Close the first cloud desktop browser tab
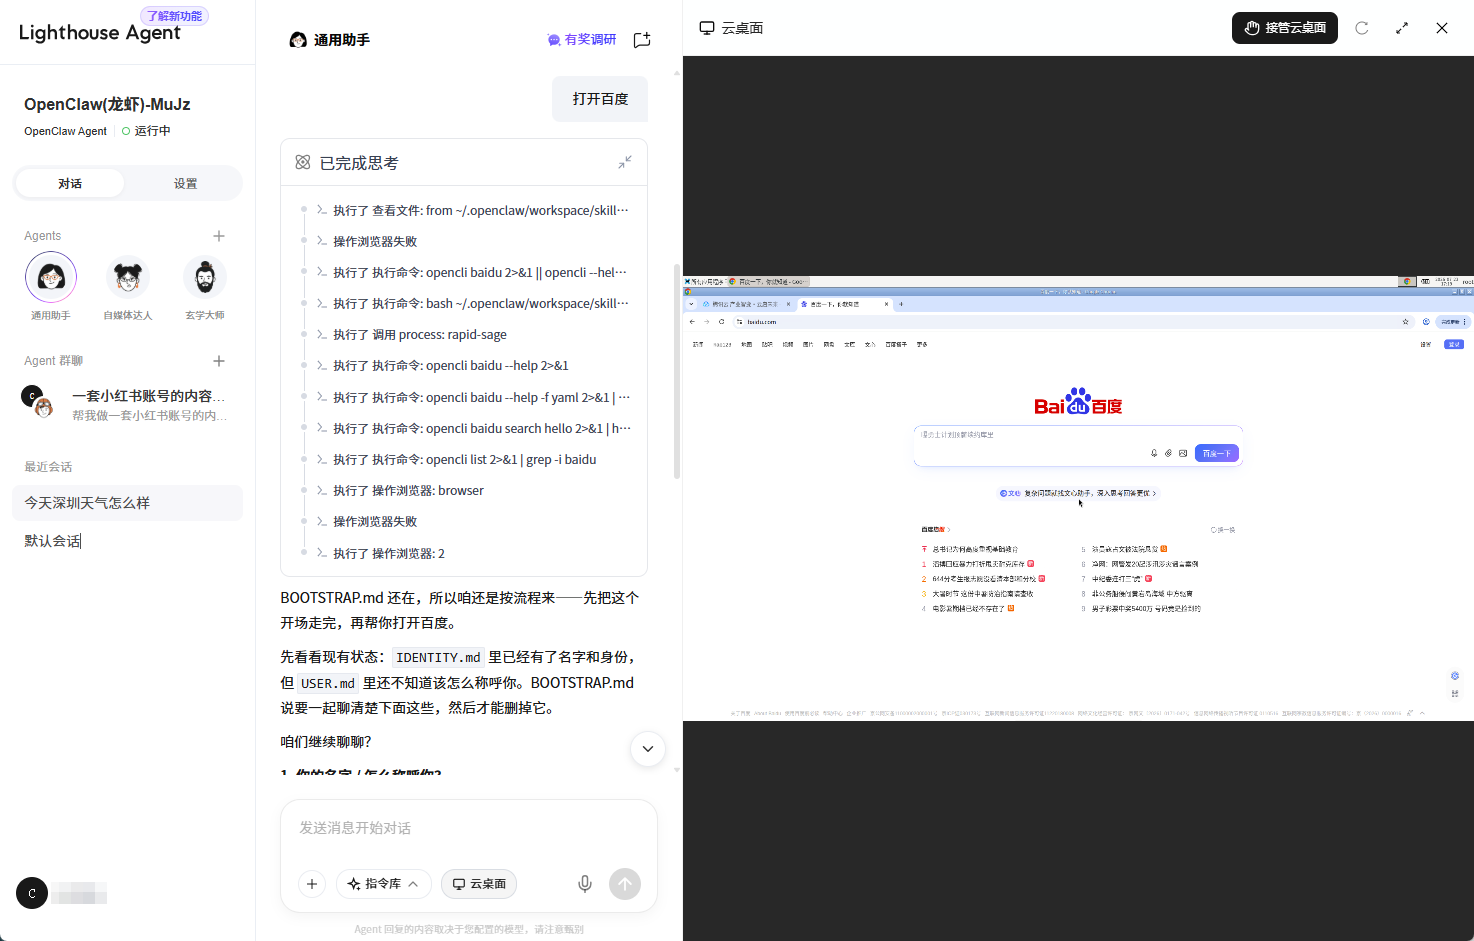The image size is (1474, 941). point(788,304)
